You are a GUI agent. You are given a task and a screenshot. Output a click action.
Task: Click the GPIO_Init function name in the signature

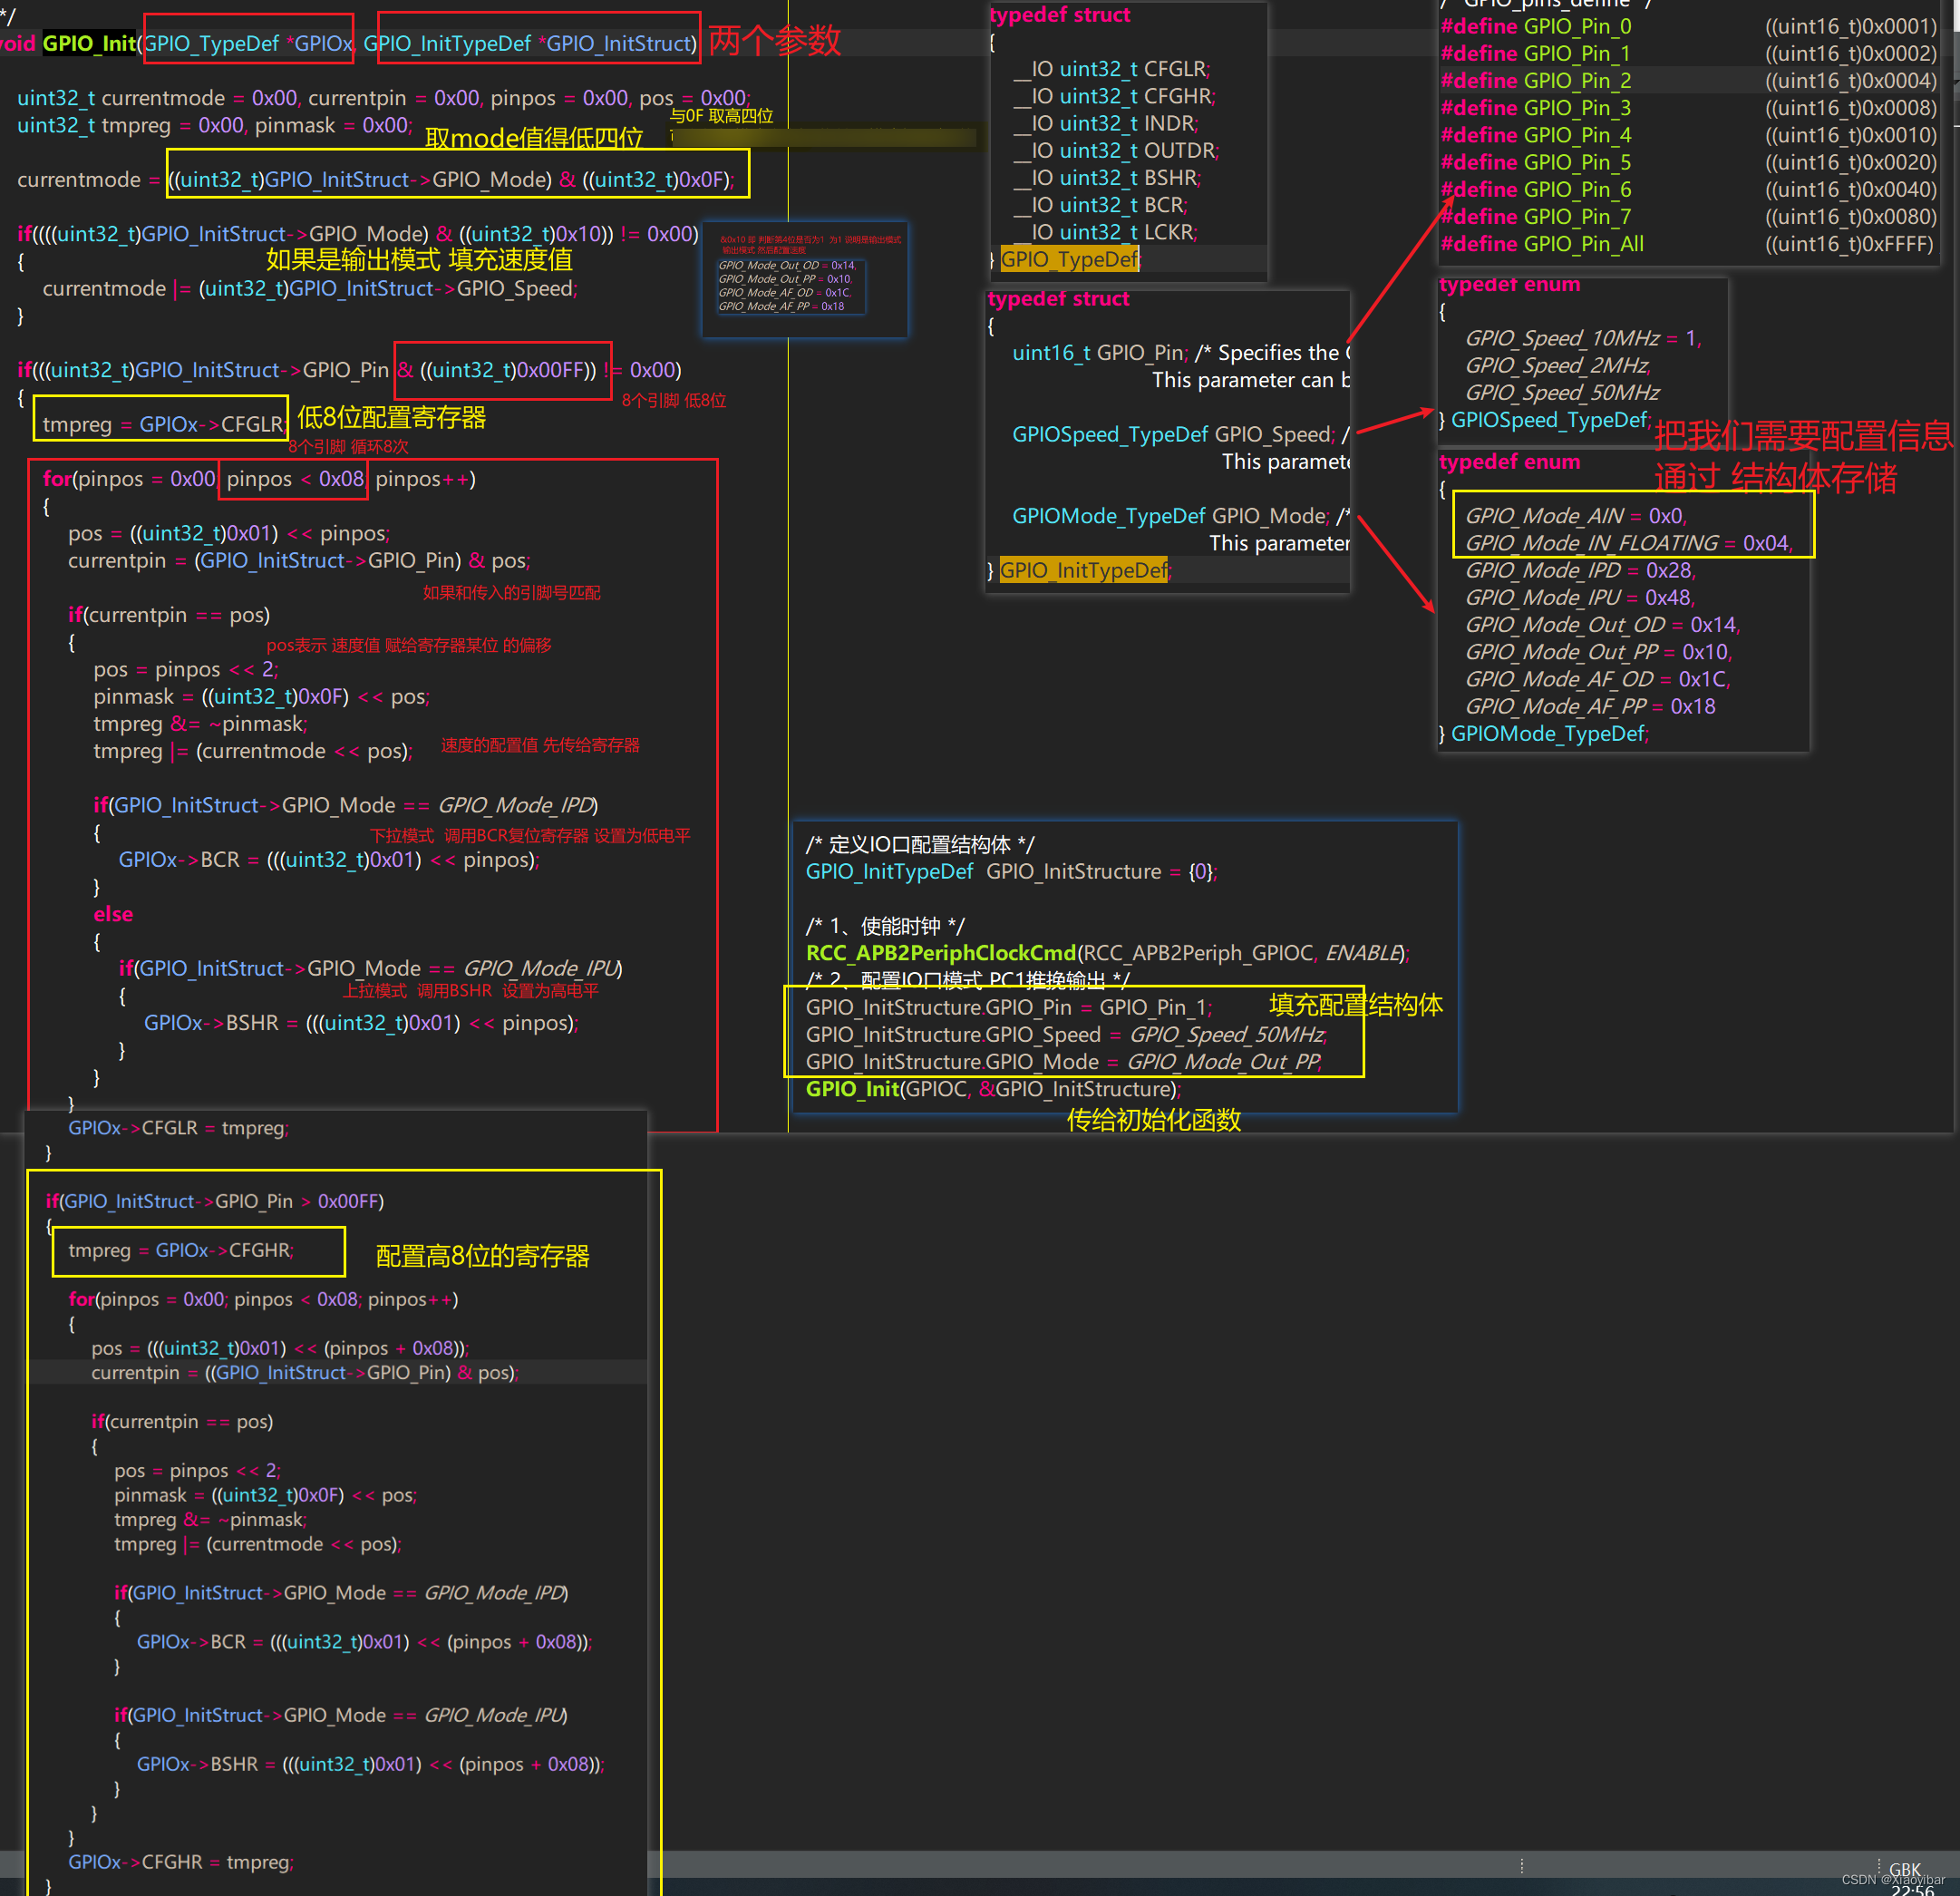(x=89, y=43)
